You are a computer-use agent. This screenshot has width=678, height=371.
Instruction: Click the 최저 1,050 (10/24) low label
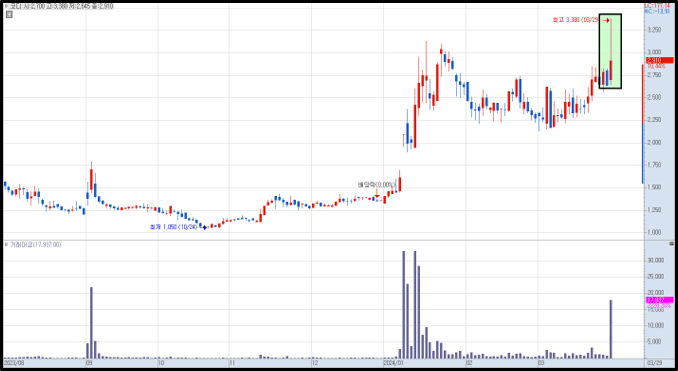[173, 227]
